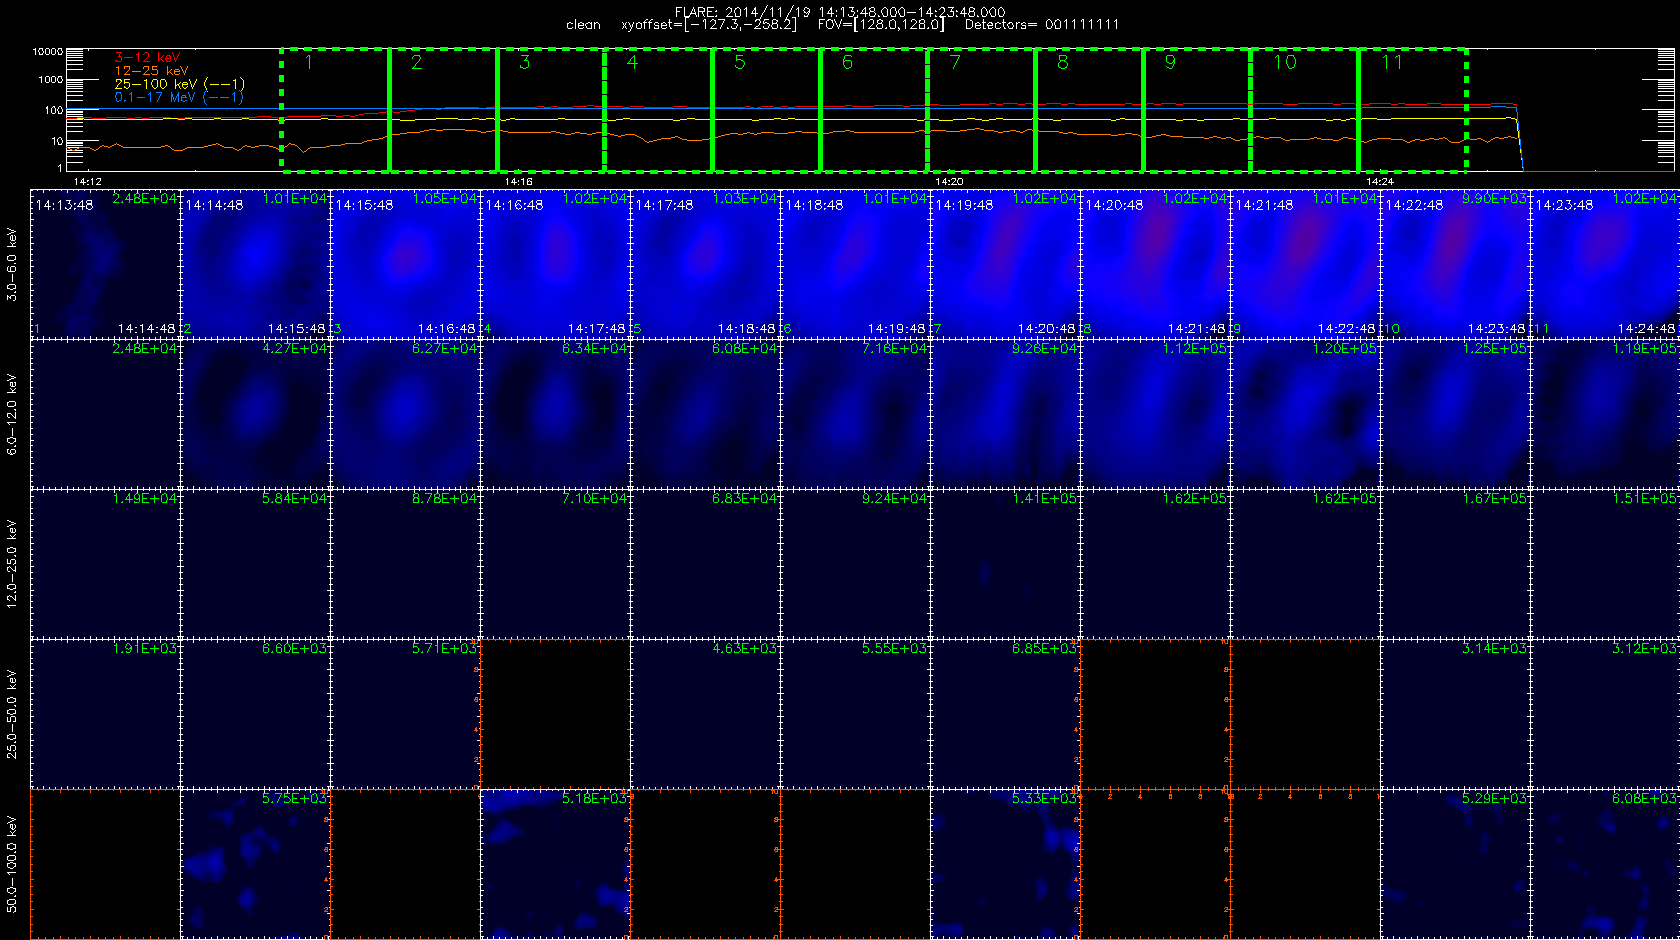Click the 14:12 time axis label
Image resolution: width=1680 pixels, height=940 pixels.
(x=88, y=182)
